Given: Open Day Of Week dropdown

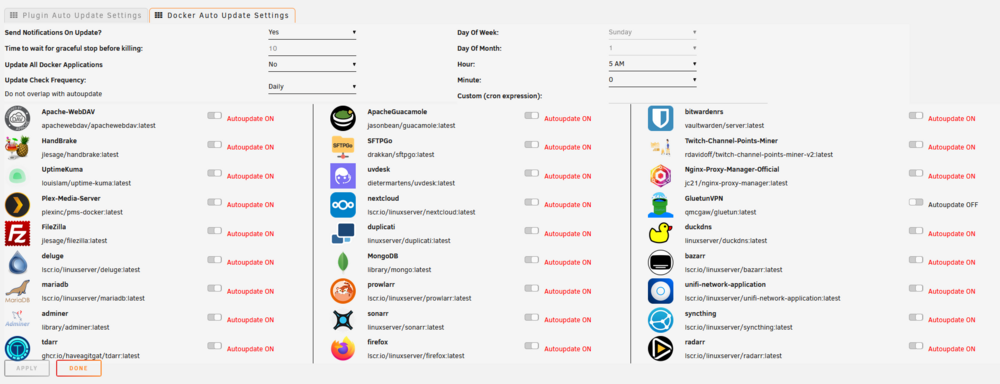Looking at the screenshot, I should 652,32.
